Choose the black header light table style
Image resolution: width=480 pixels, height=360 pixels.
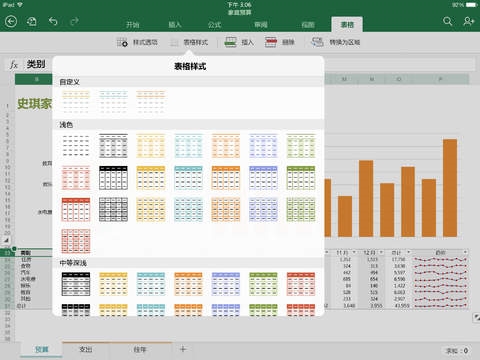[x=113, y=178]
